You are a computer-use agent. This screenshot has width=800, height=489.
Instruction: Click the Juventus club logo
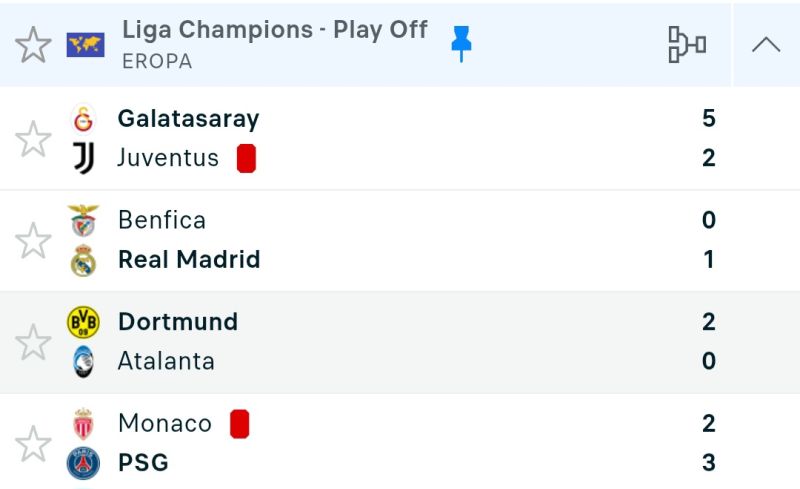pos(84,158)
